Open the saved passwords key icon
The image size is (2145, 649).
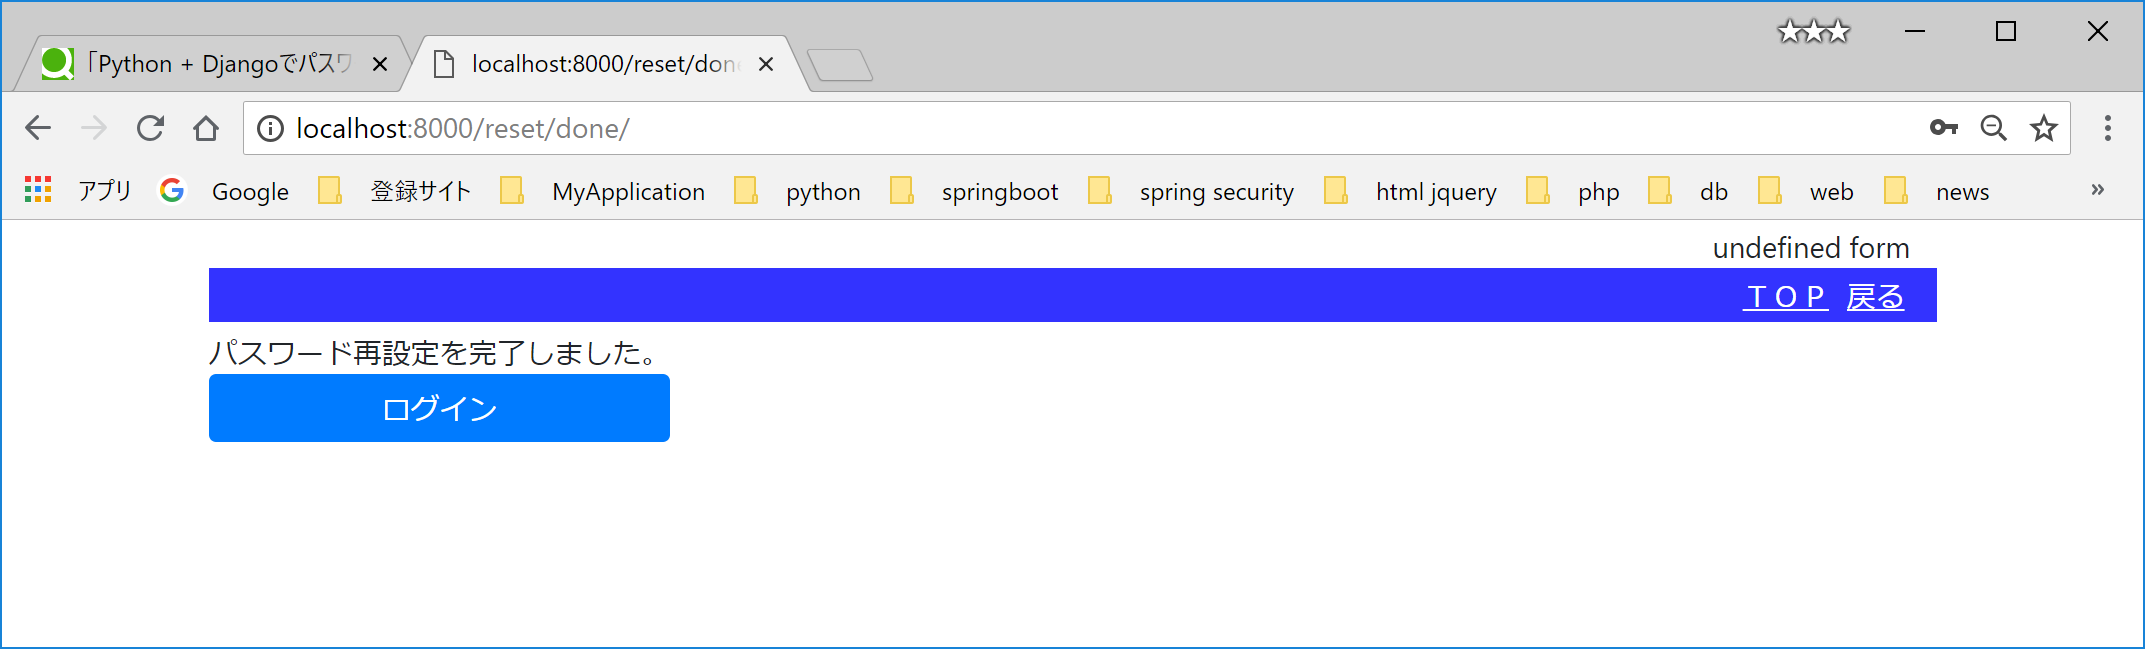tap(1944, 128)
